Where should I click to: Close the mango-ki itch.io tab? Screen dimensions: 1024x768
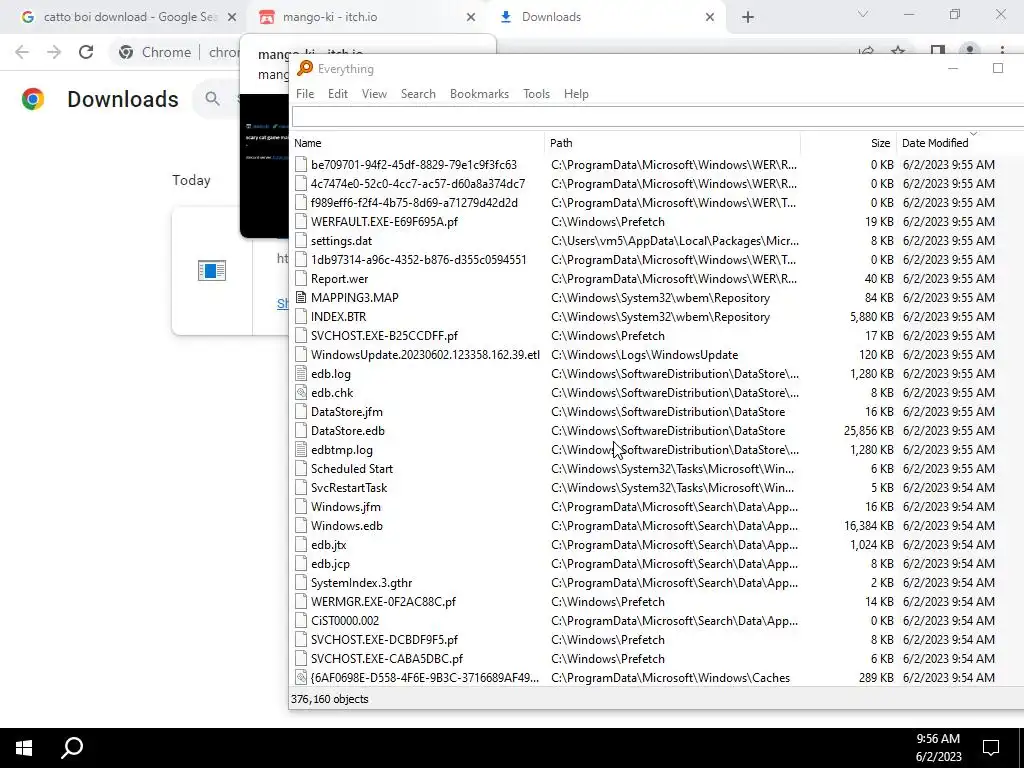471,17
